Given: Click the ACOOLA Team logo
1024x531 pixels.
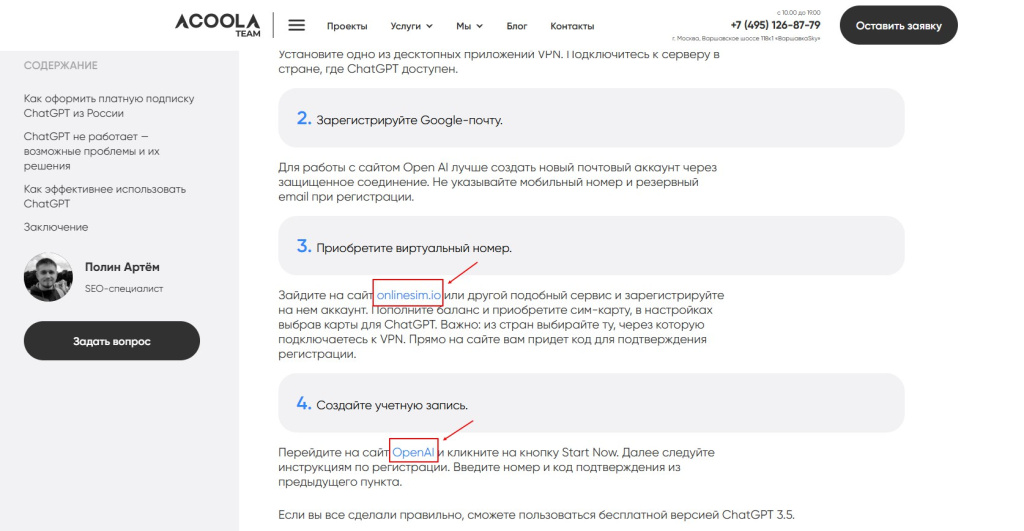Looking at the screenshot, I should point(217,25).
